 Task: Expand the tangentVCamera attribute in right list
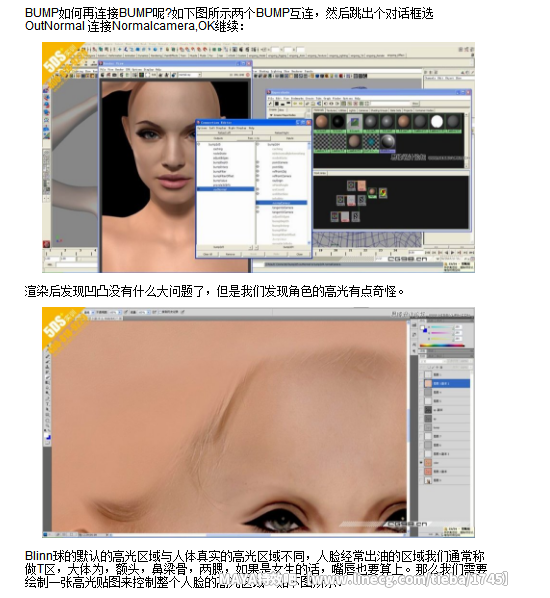click(257, 212)
